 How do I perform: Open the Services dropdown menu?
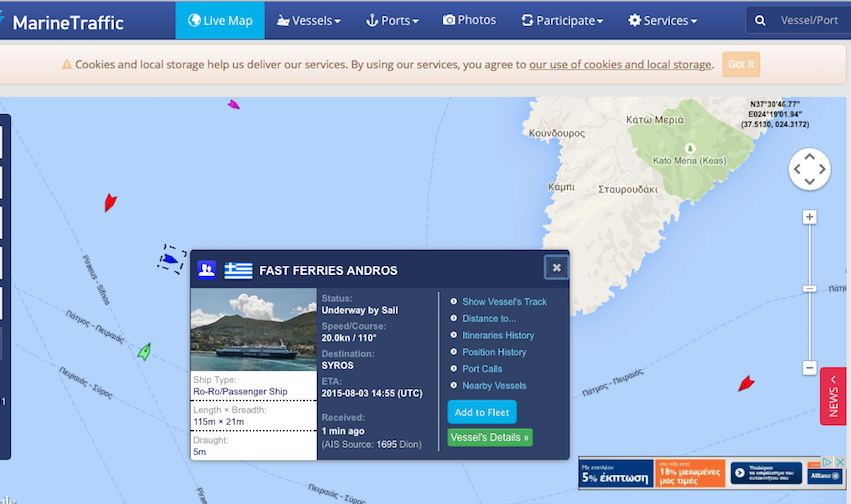[x=663, y=20]
